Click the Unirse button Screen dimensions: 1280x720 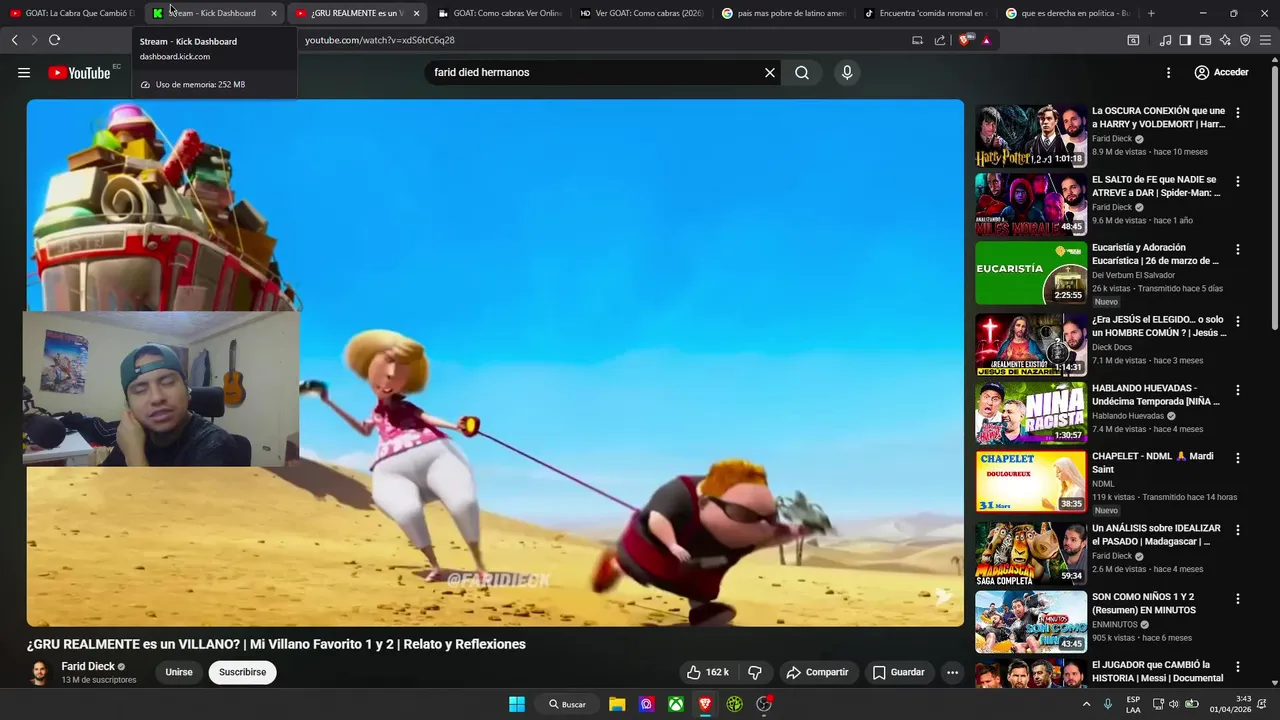click(x=179, y=672)
